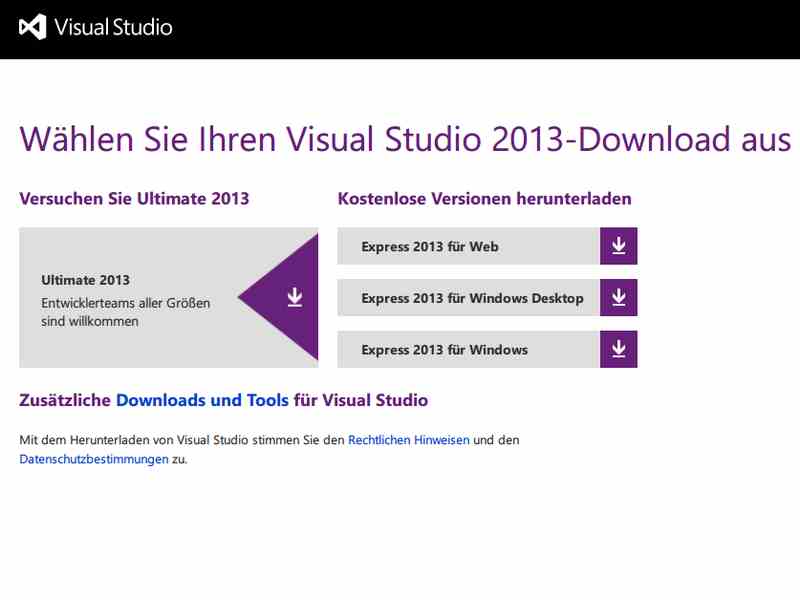Open the Datenschutzbestimmungen link
The height and width of the screenshot is (600, 800).
[94, 459]
